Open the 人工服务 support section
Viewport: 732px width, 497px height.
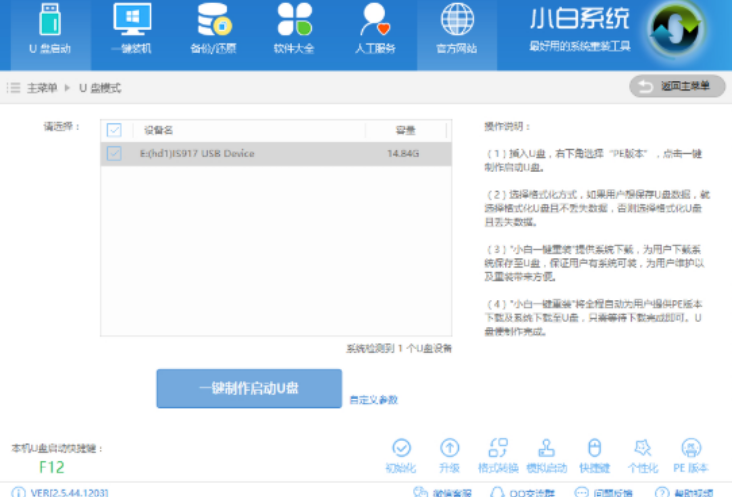point(375,30)
